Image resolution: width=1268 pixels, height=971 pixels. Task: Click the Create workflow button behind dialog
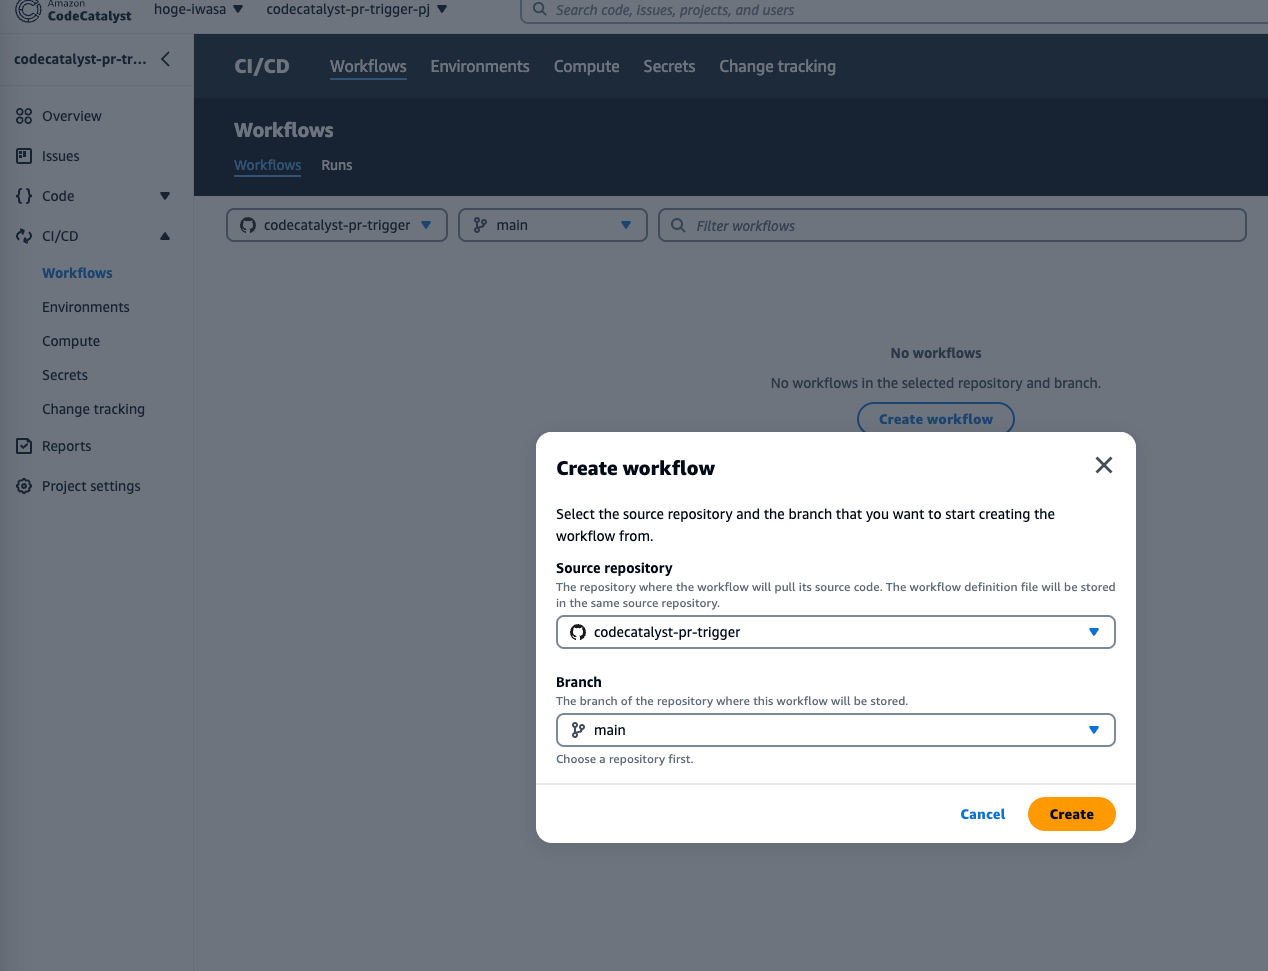[x=936, y=419]
